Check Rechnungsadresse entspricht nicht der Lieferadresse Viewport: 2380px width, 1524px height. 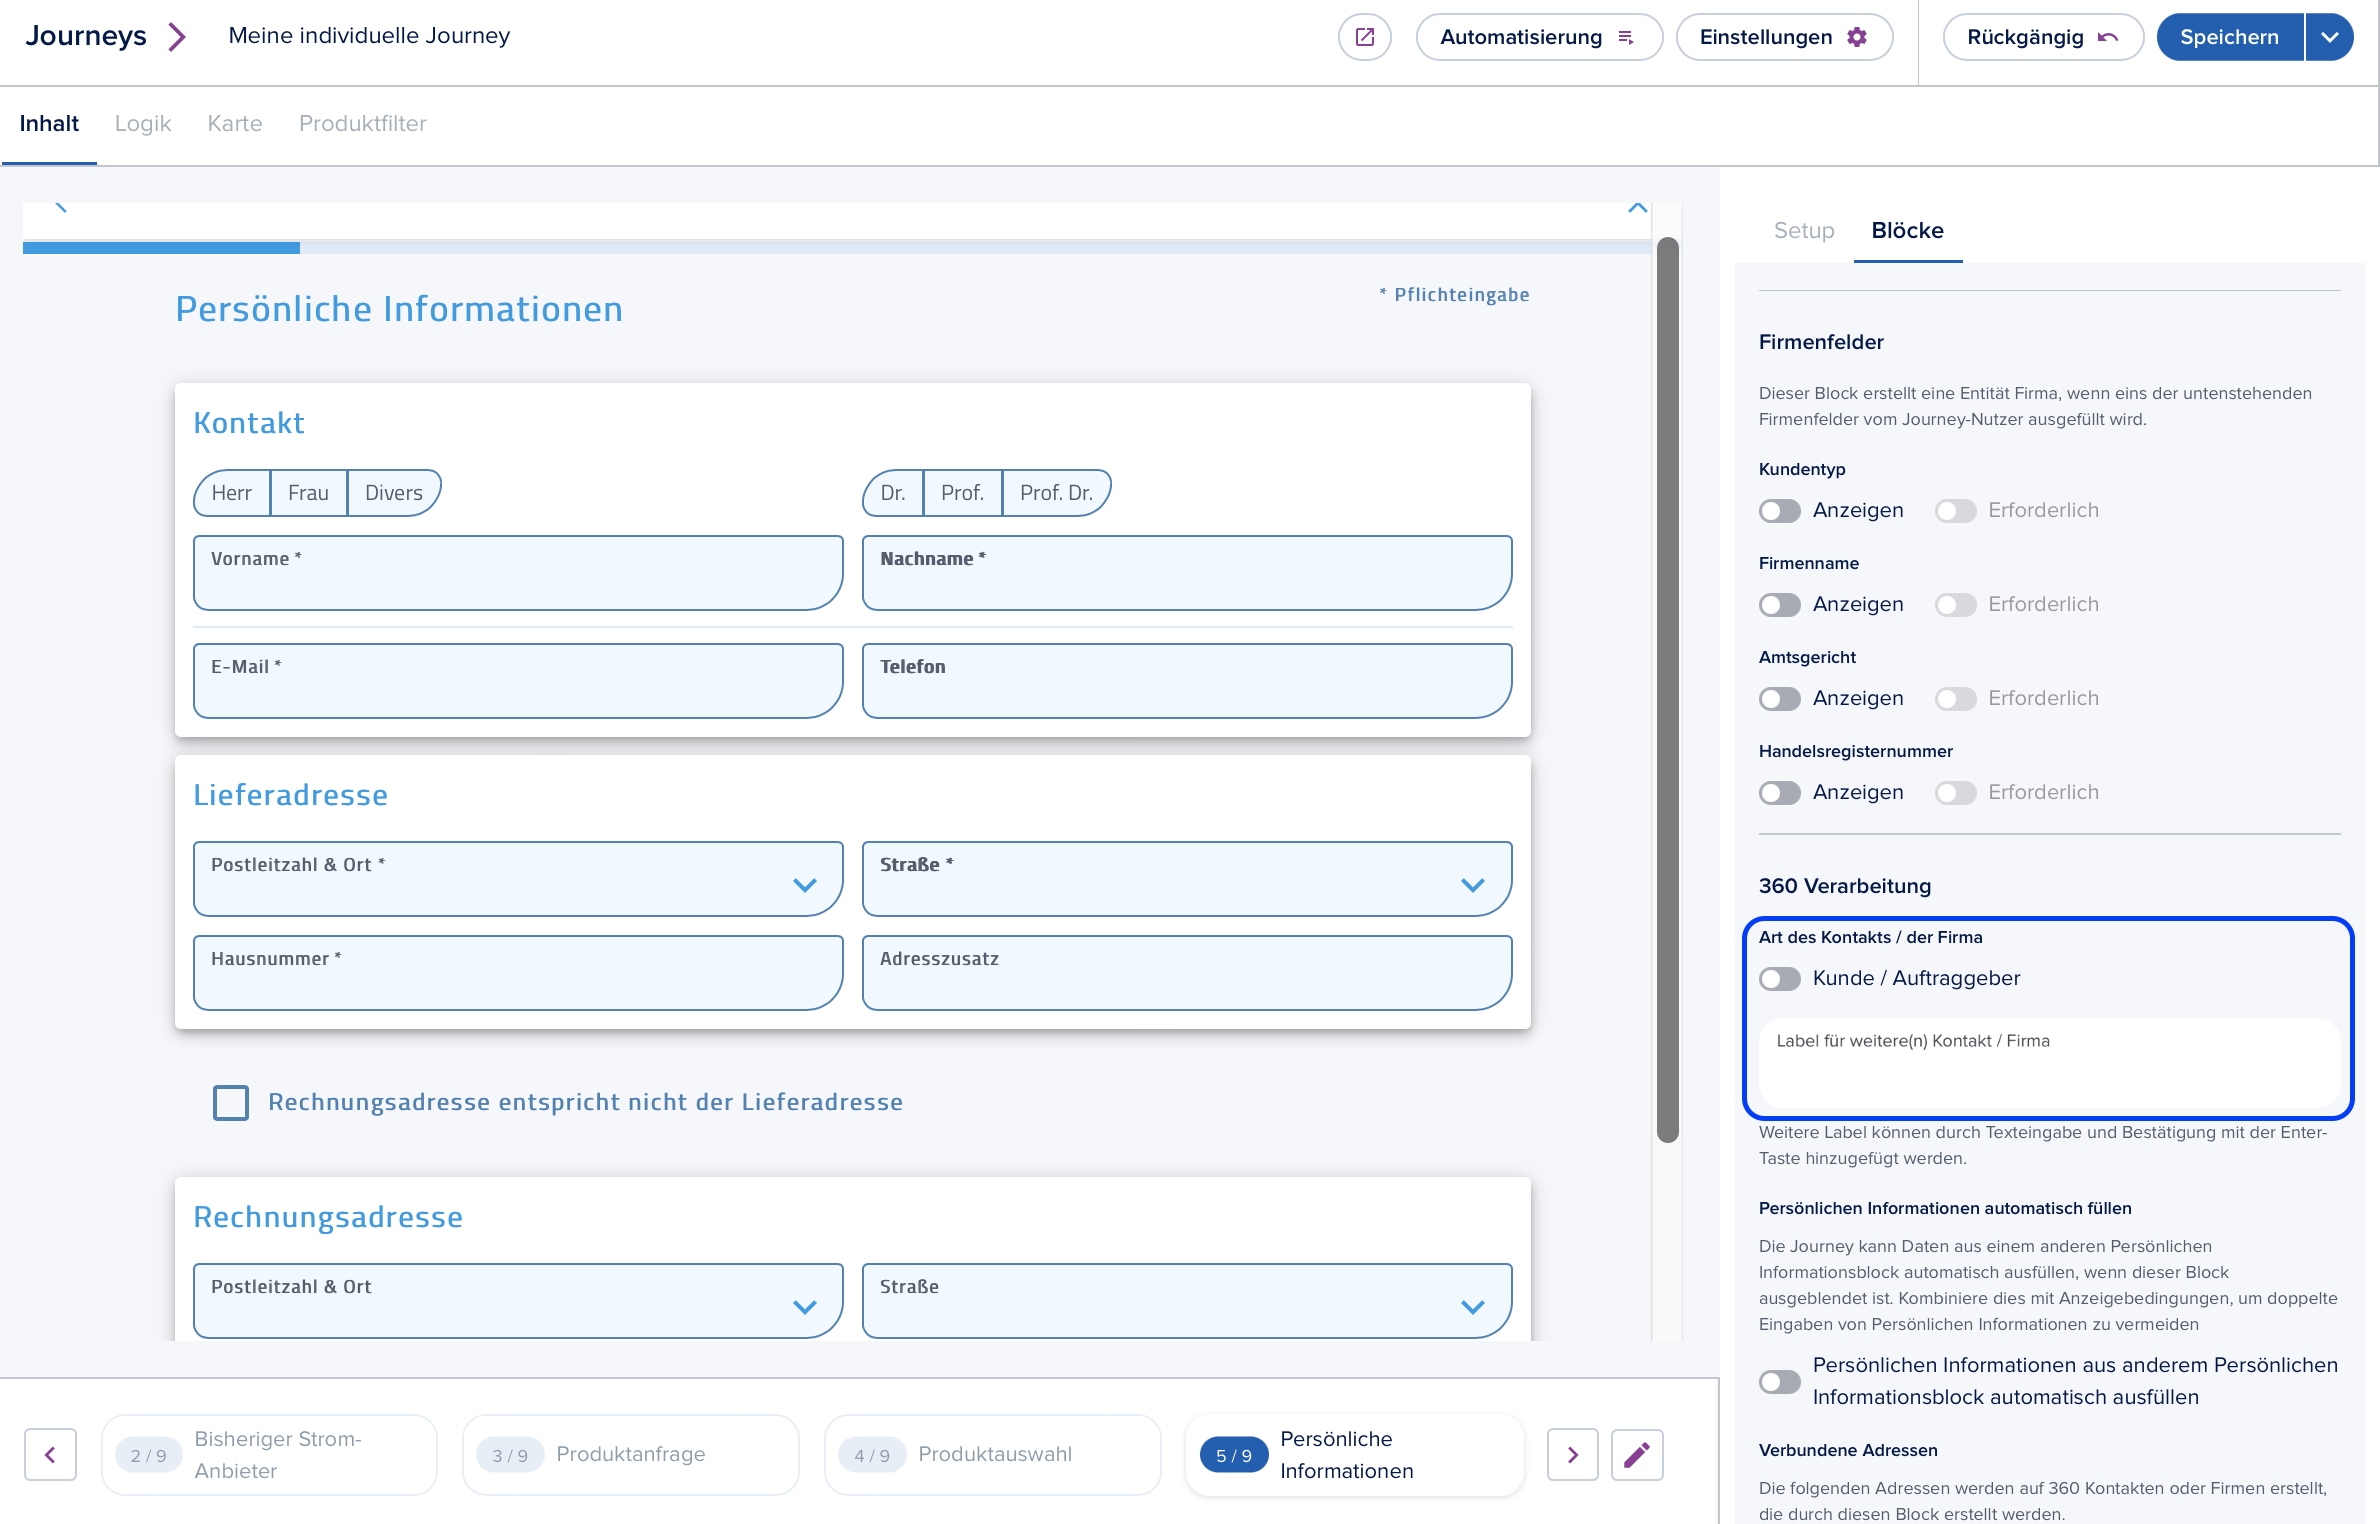point(231,1103)
